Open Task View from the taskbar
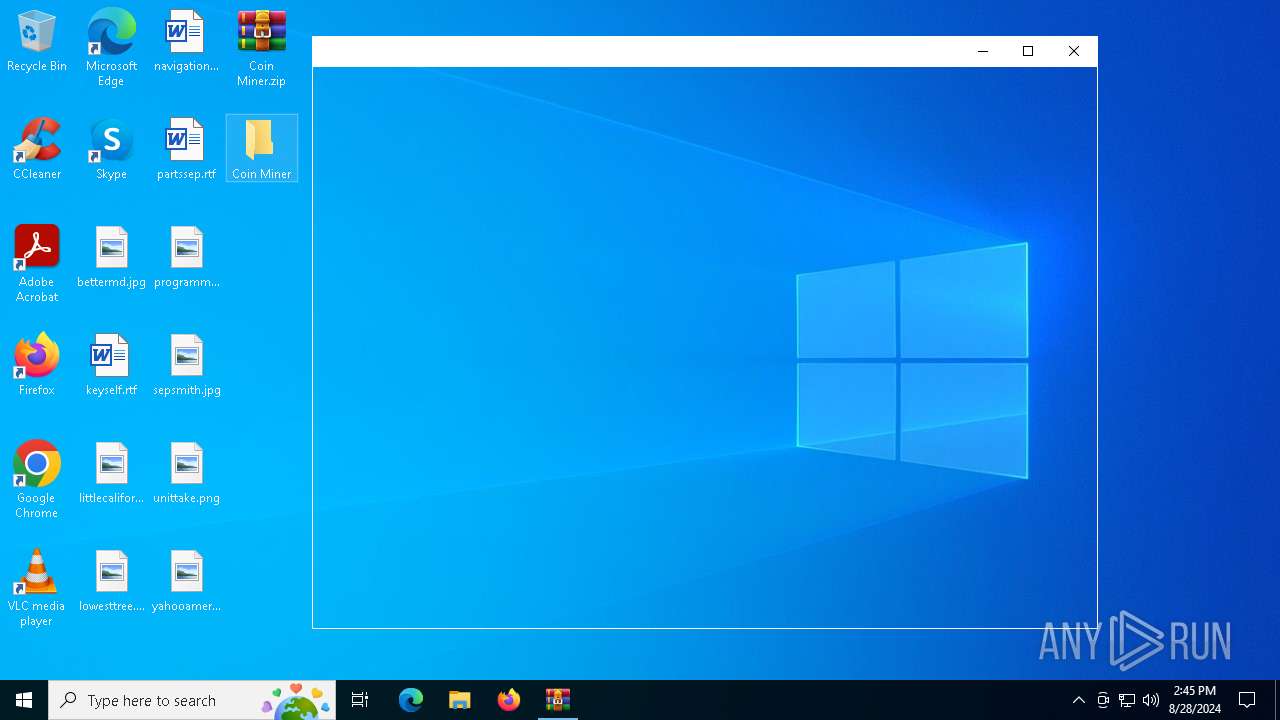 point(360,700)
